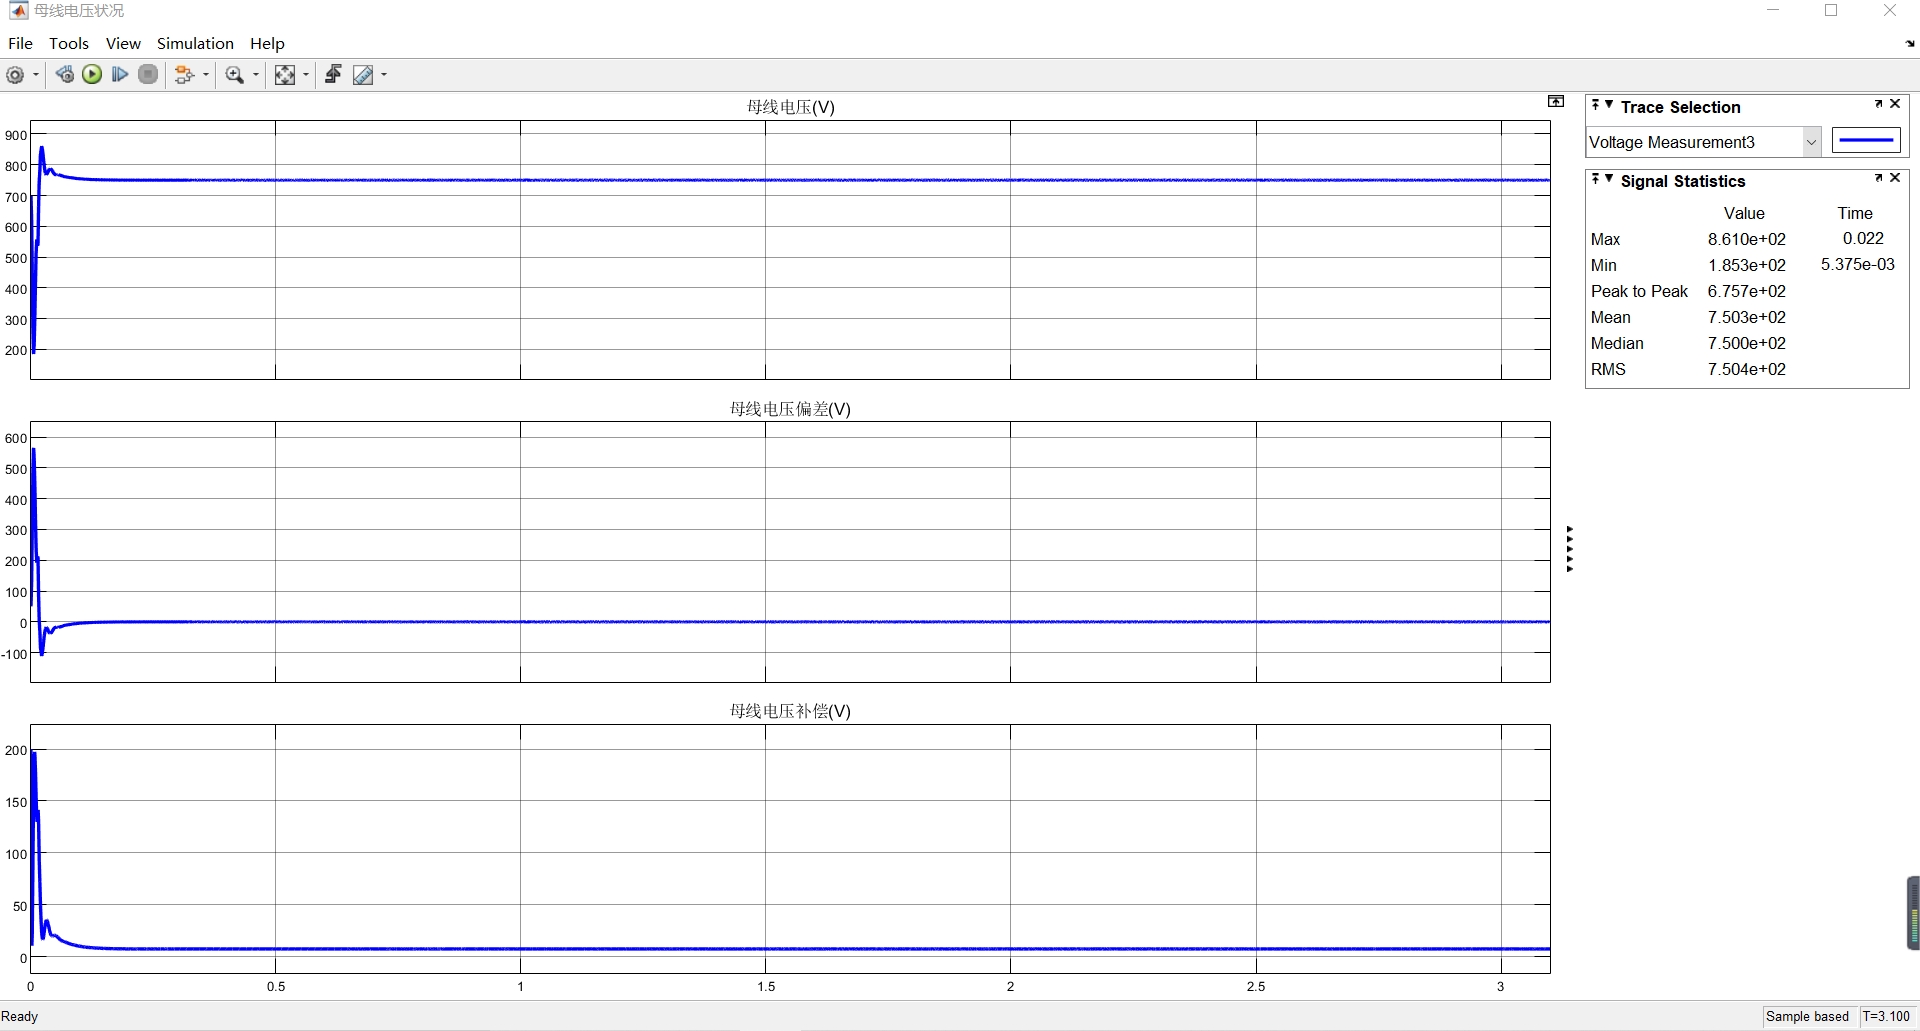This screenshot has height=1031, width=1920.
Task: Click the maximize axes icon above top plot
Action: click(x=1556, y=101)
